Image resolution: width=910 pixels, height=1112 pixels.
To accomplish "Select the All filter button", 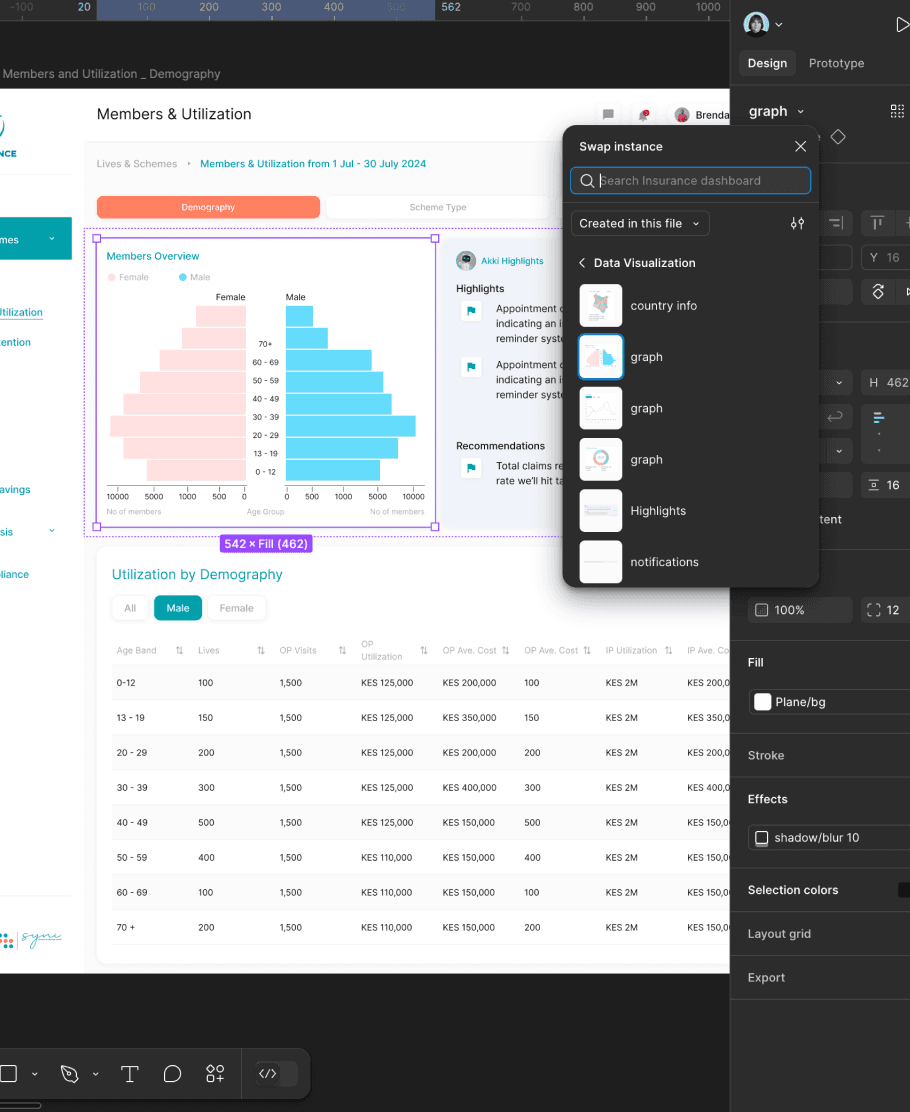I will pos(129,607).
